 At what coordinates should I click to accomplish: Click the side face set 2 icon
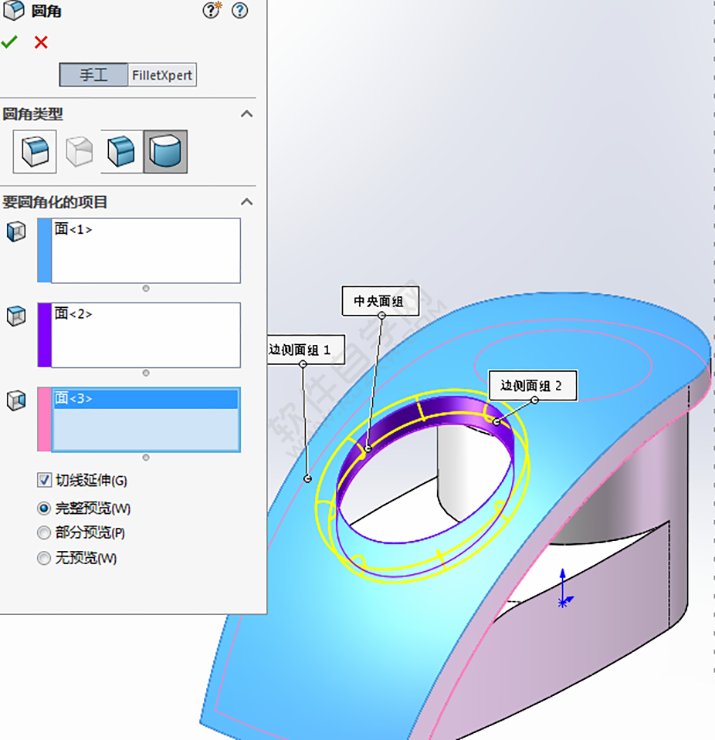16,400
